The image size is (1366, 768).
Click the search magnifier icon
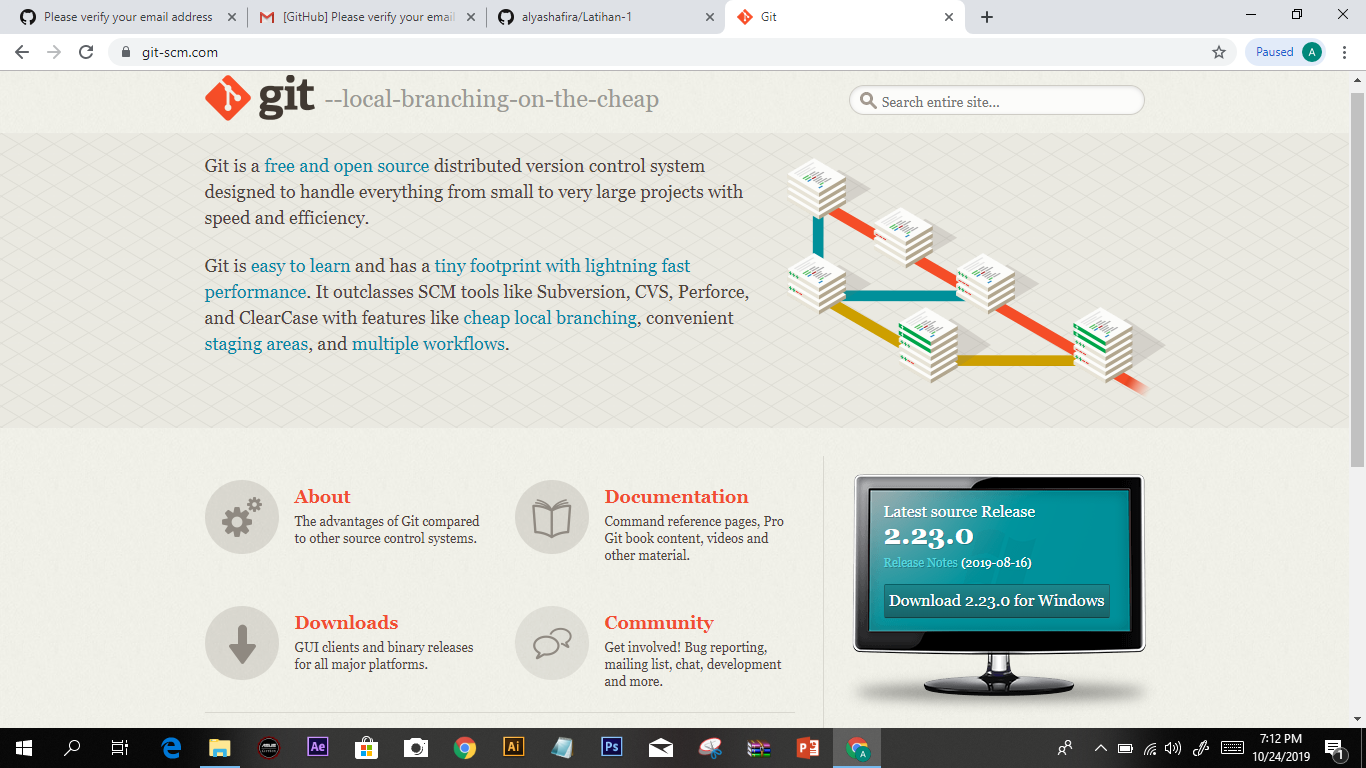867,100
